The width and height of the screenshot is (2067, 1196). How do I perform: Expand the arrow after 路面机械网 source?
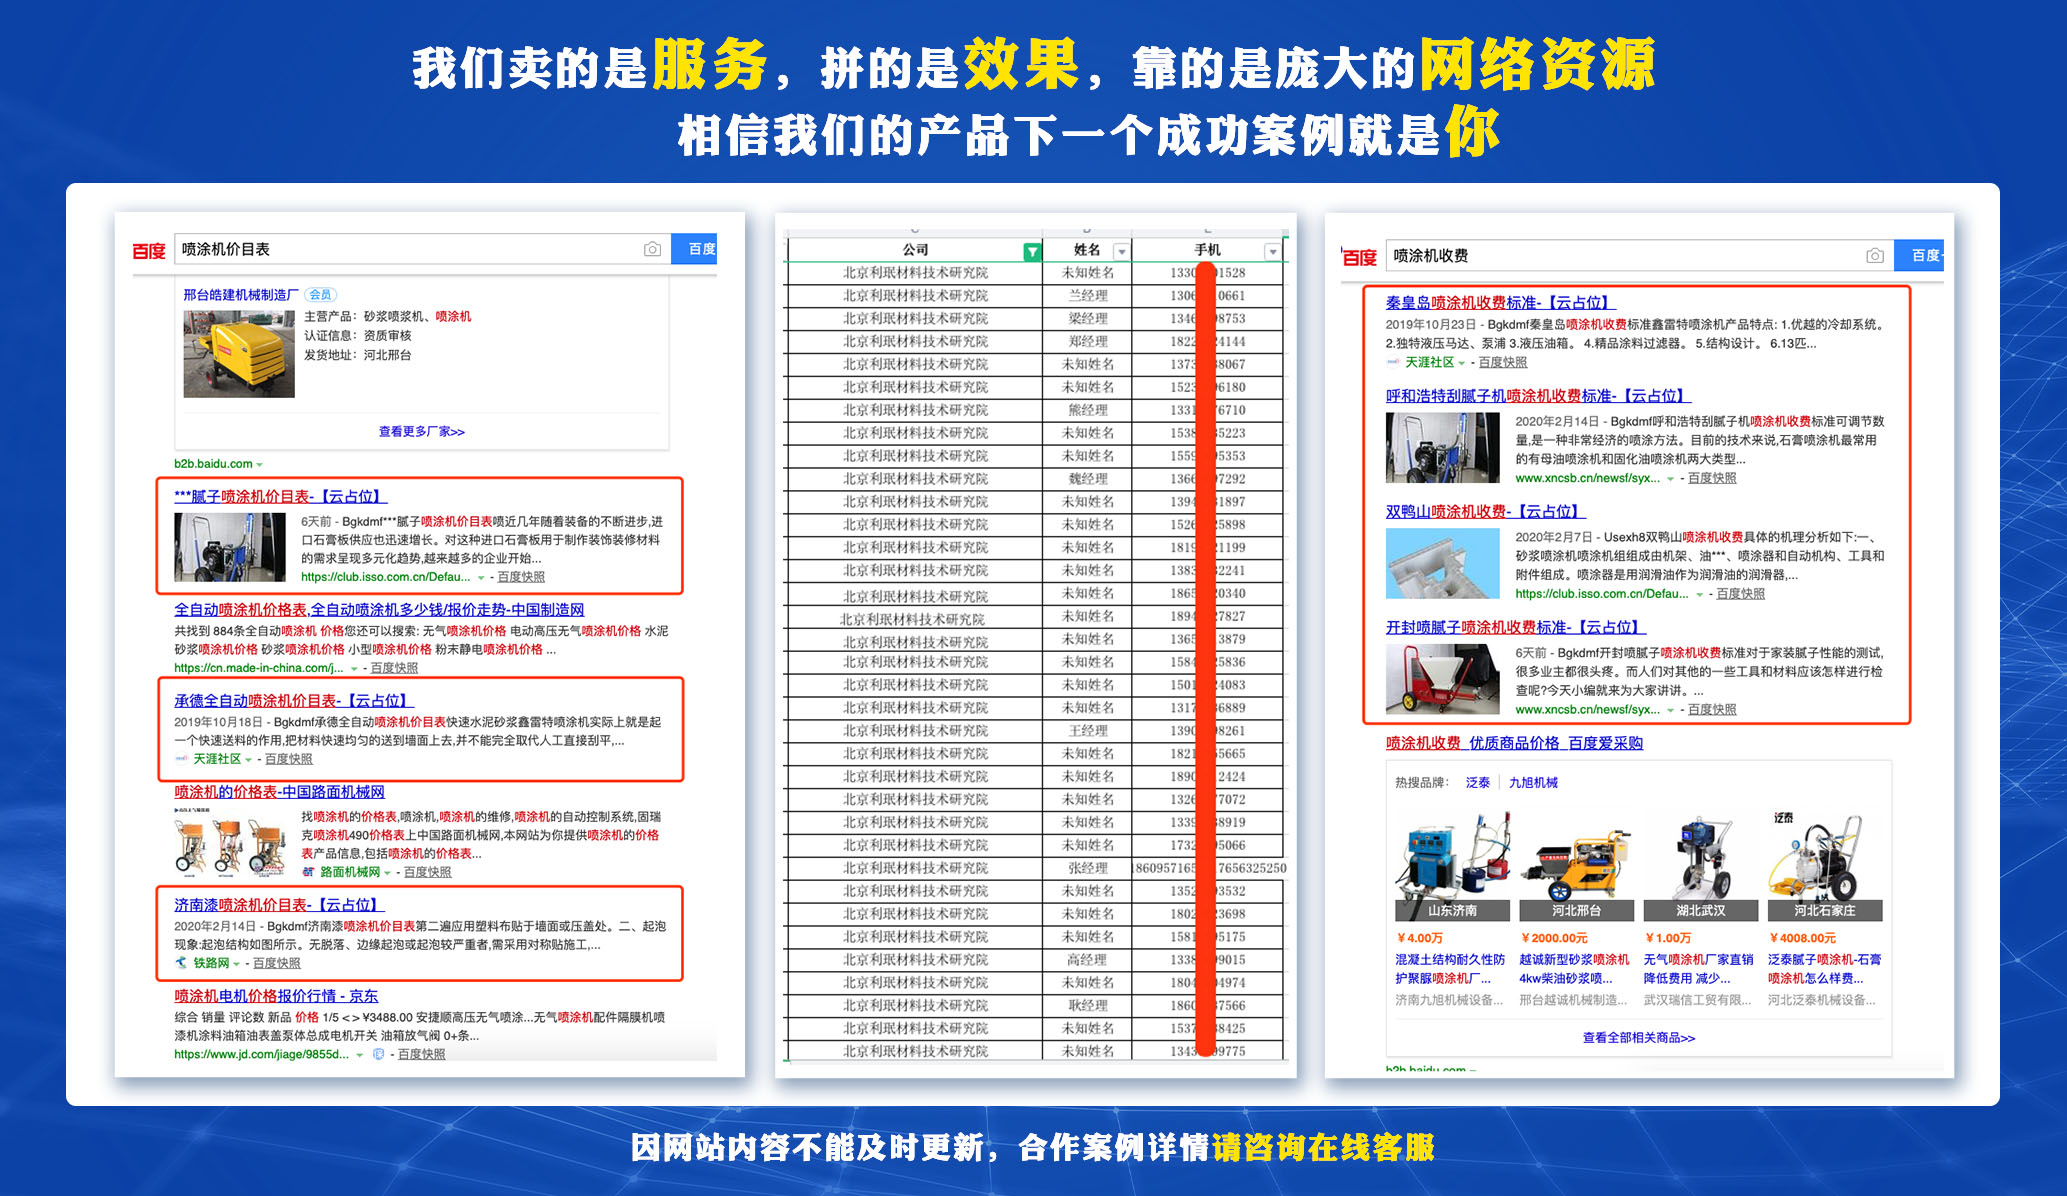388,872
